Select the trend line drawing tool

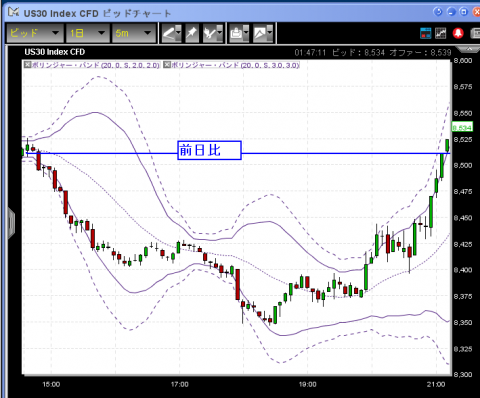(169, 33)
